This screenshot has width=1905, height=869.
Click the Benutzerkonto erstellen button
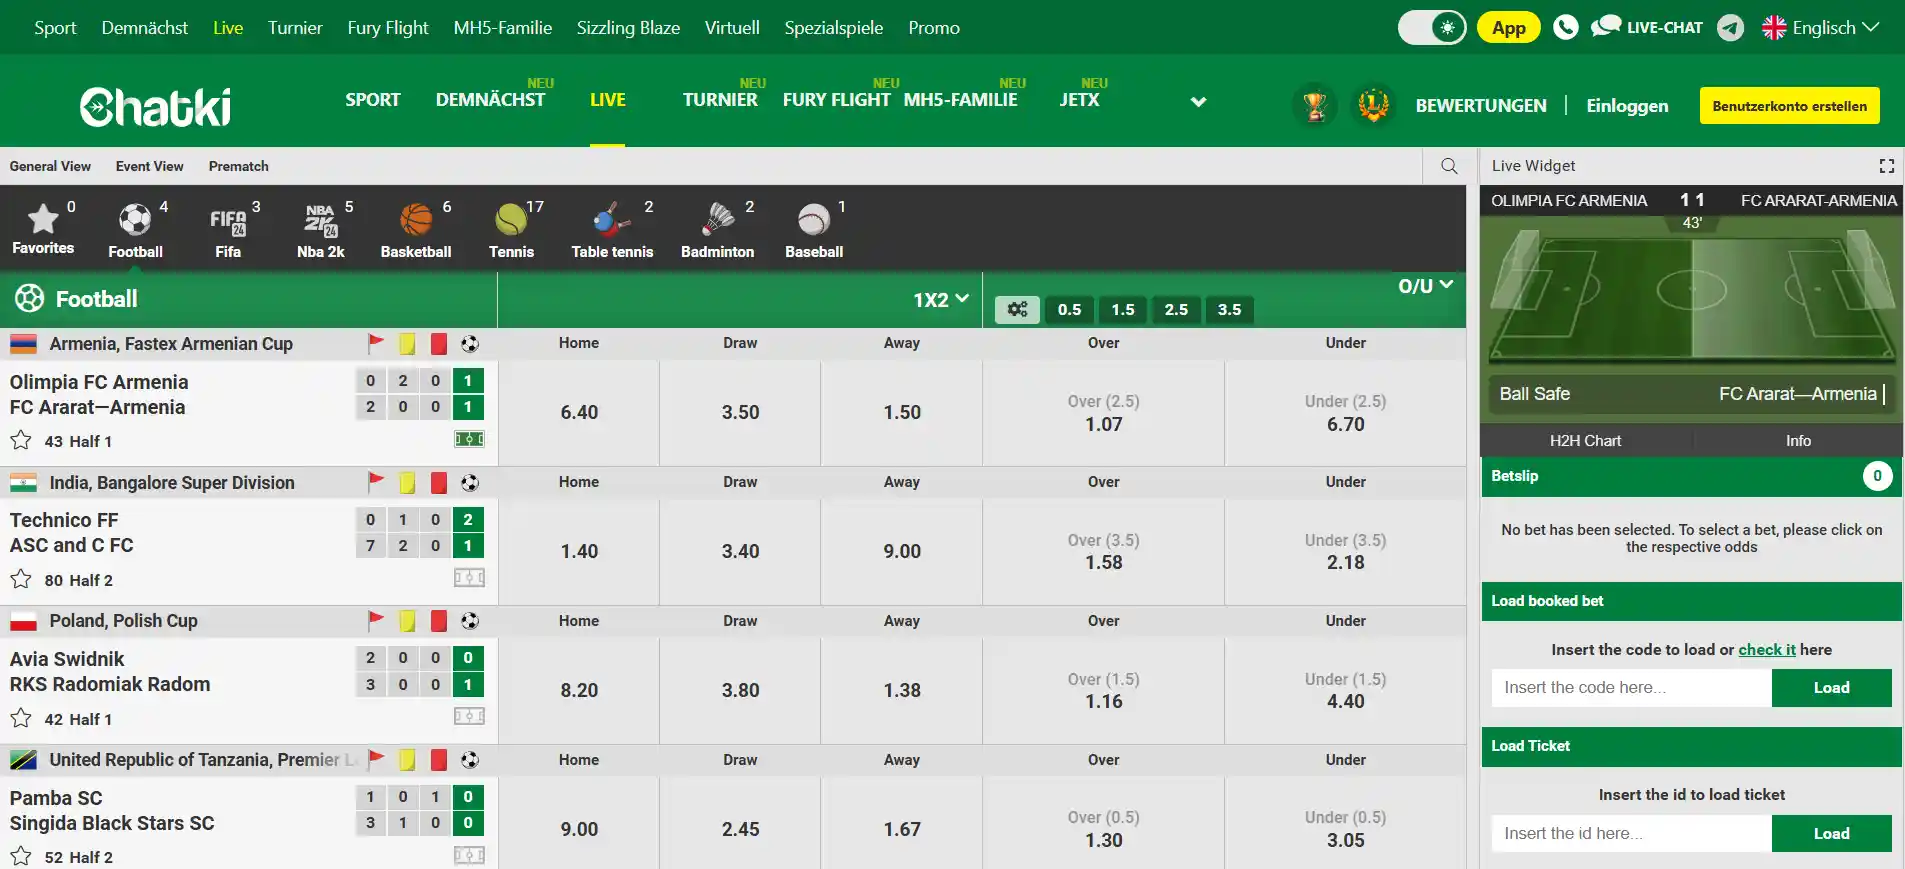point(1789,106)
